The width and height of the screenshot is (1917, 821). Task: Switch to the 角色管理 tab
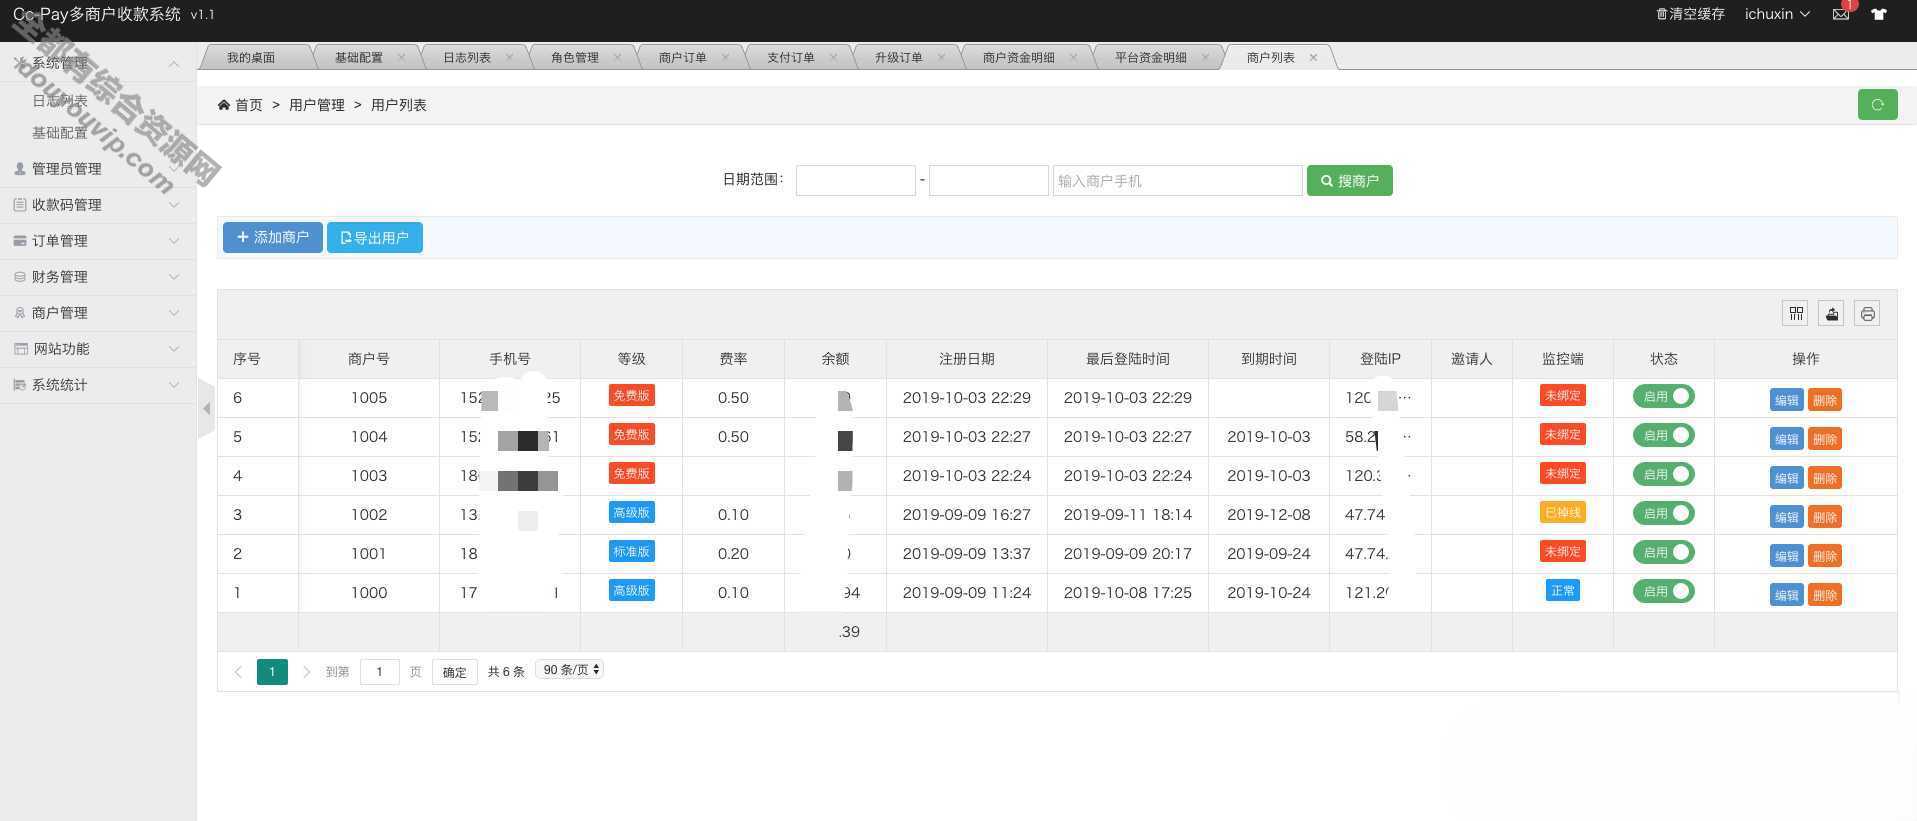point(575,57)
